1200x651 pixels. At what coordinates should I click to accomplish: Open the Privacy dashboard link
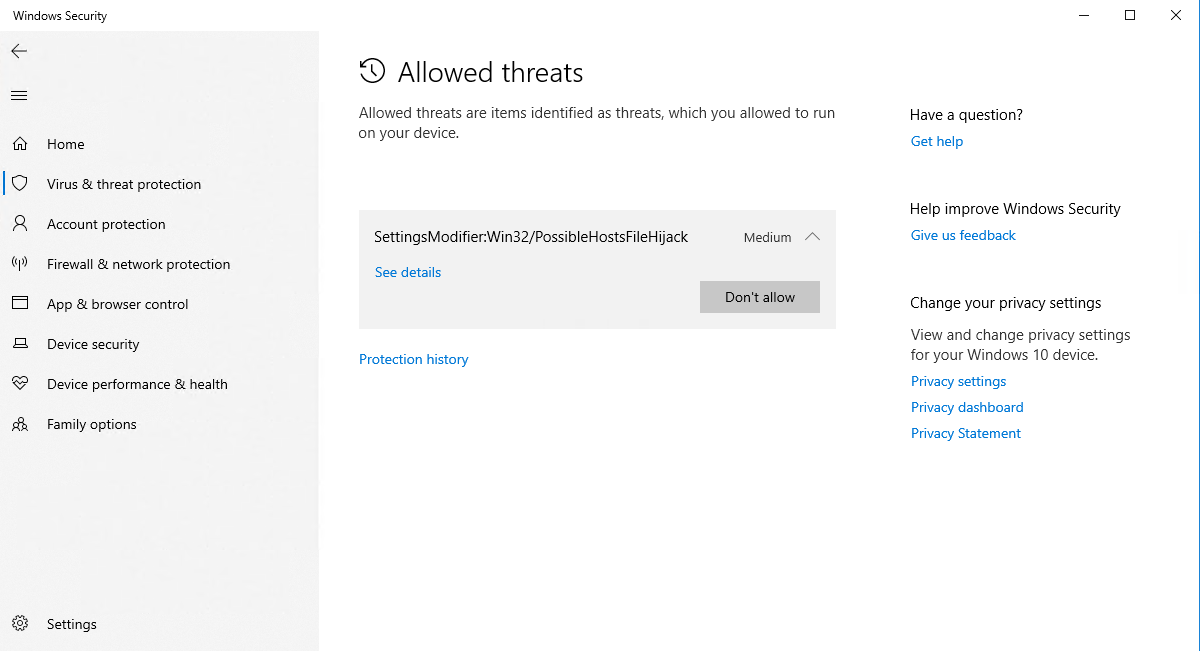point(966,407)
